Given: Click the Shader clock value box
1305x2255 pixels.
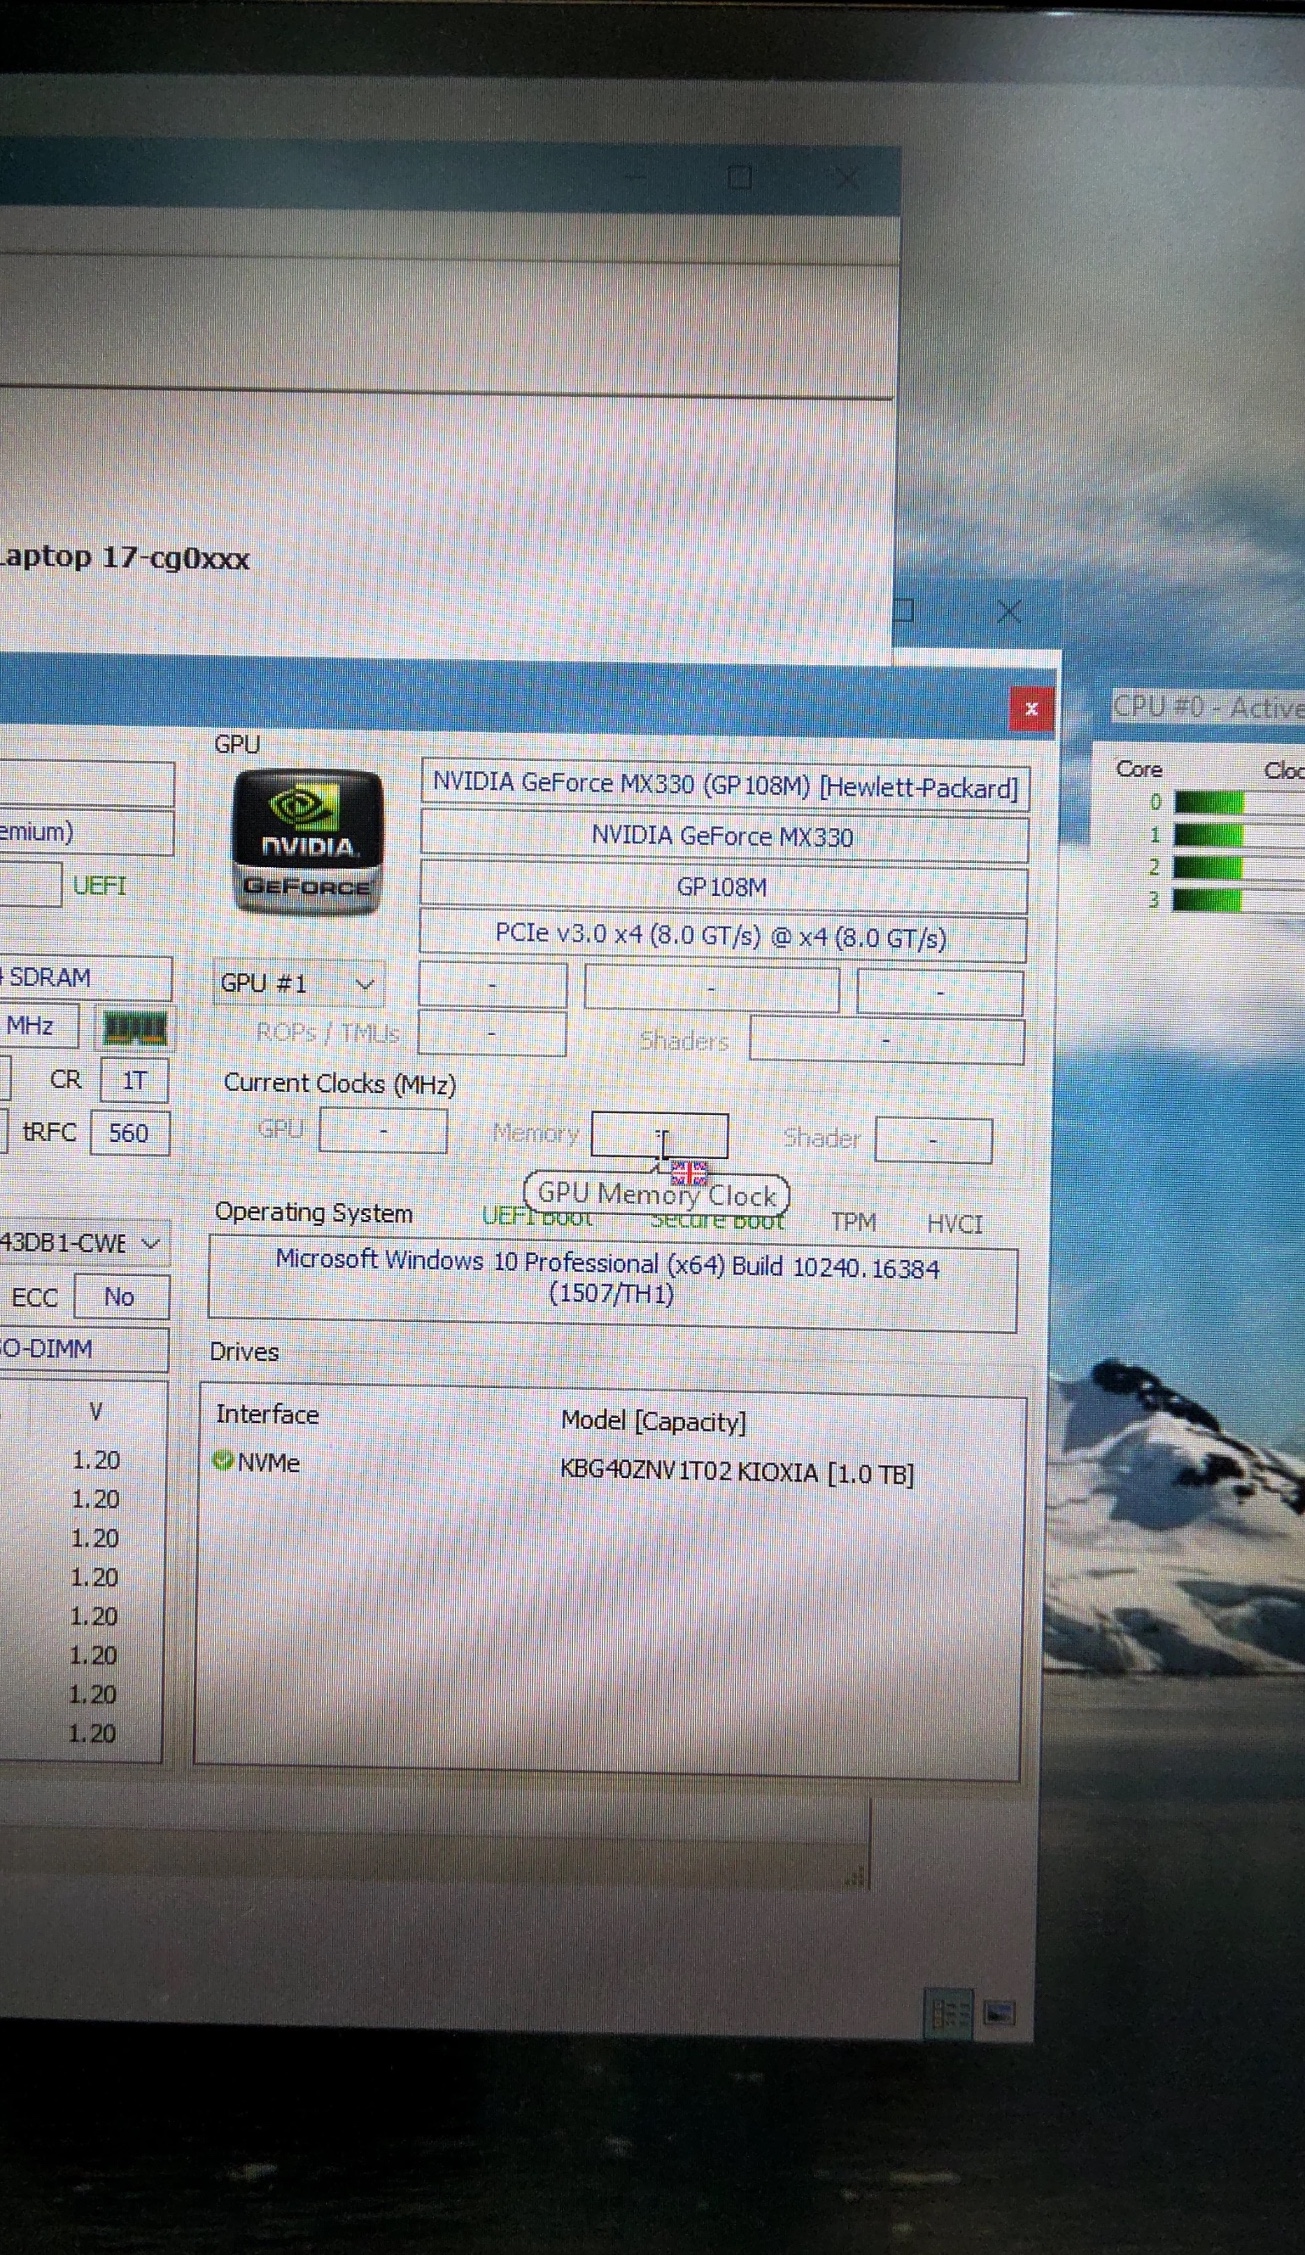Looking at the screenshot, I should [x=933, y=1140].
